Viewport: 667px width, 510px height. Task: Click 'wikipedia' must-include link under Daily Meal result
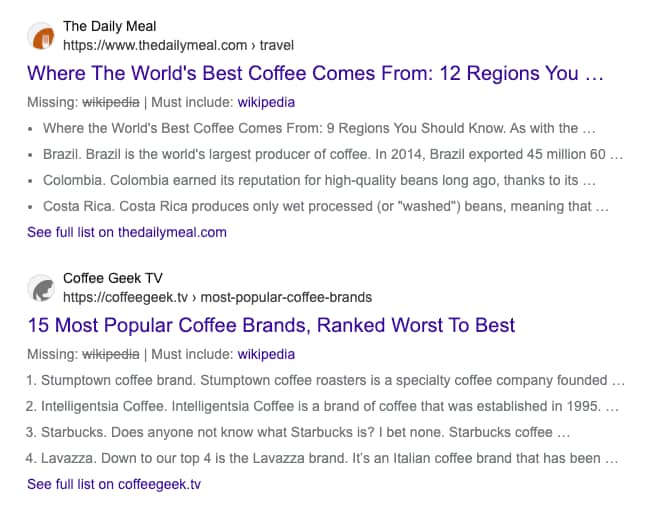pyautogui.click(x=267, y=102)
